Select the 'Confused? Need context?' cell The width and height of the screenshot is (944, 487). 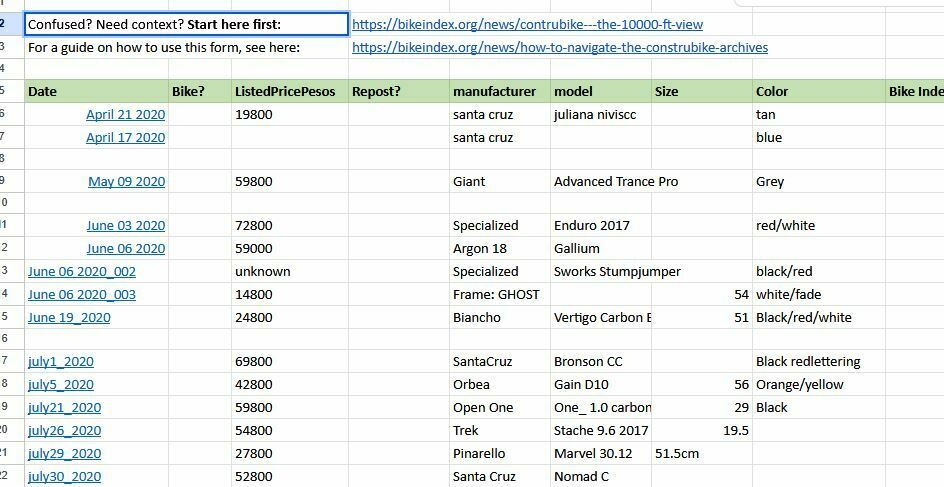[x=186, y=24]
